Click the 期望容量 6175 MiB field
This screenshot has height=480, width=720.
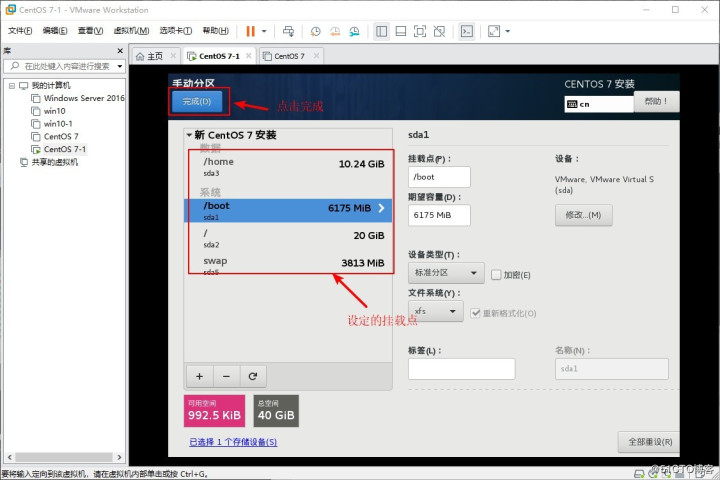point(439,215)
